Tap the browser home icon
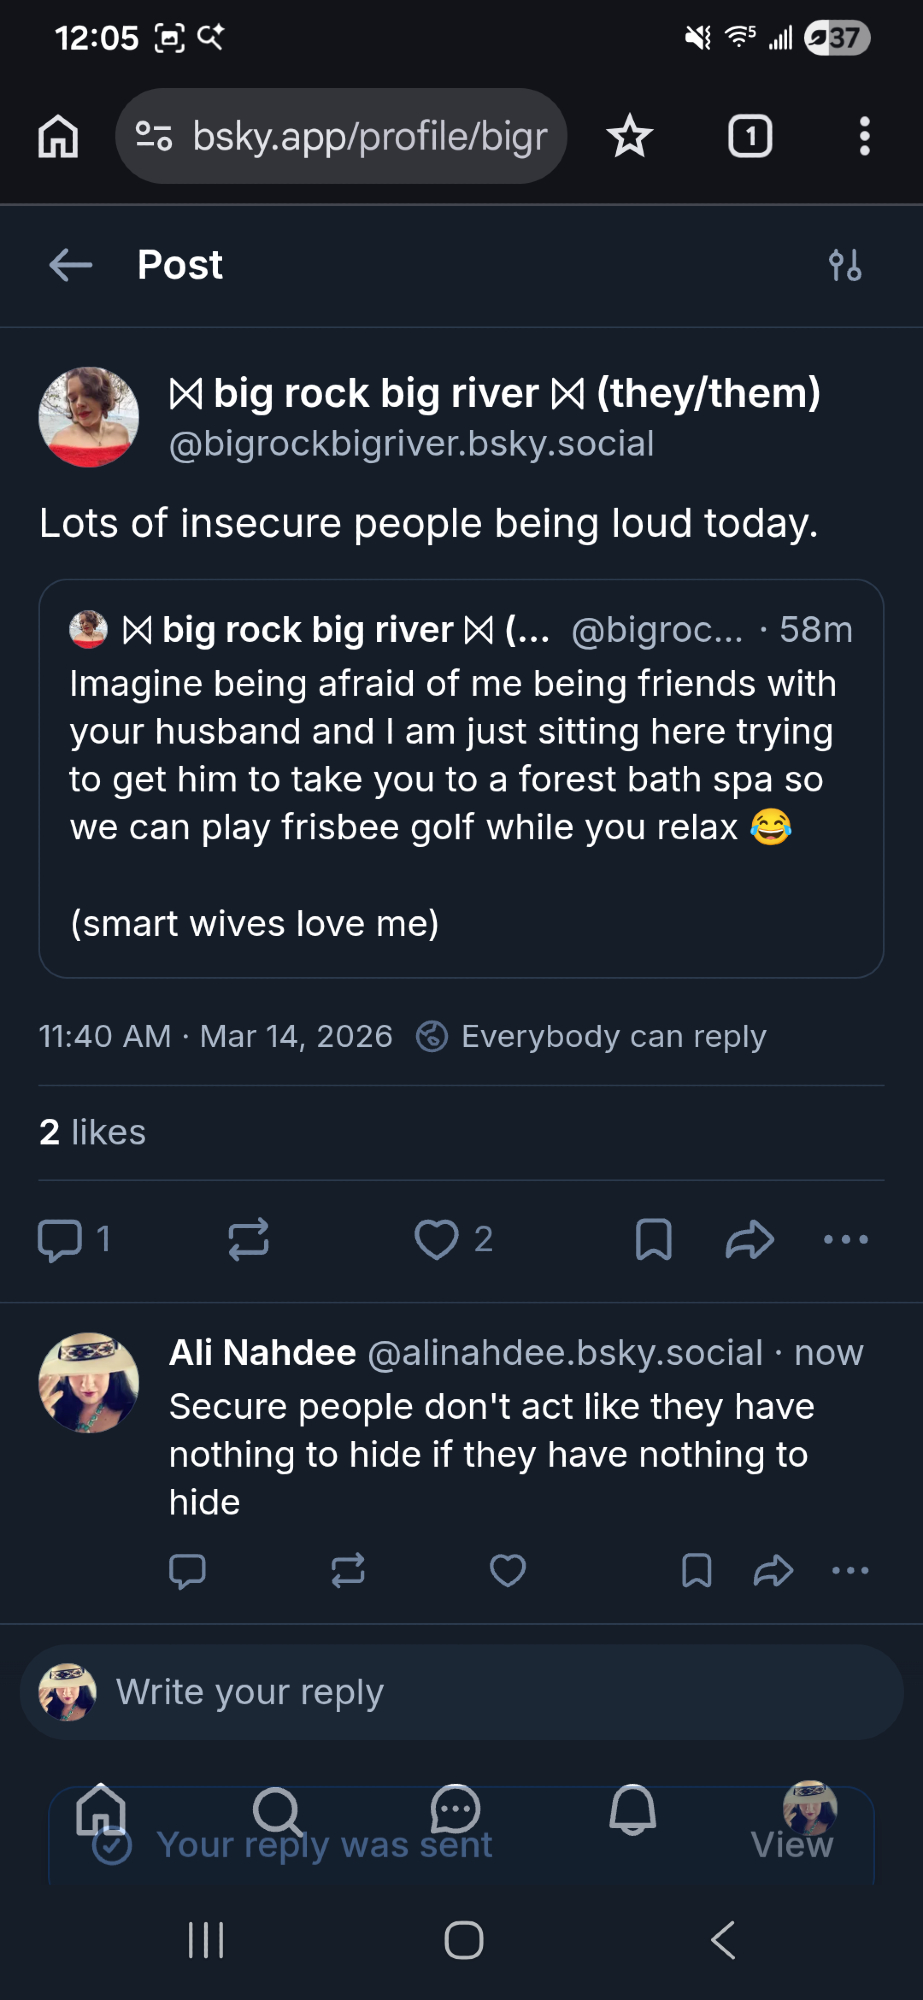Viewport: 923px width, 2000px height. tap(58, 136)
